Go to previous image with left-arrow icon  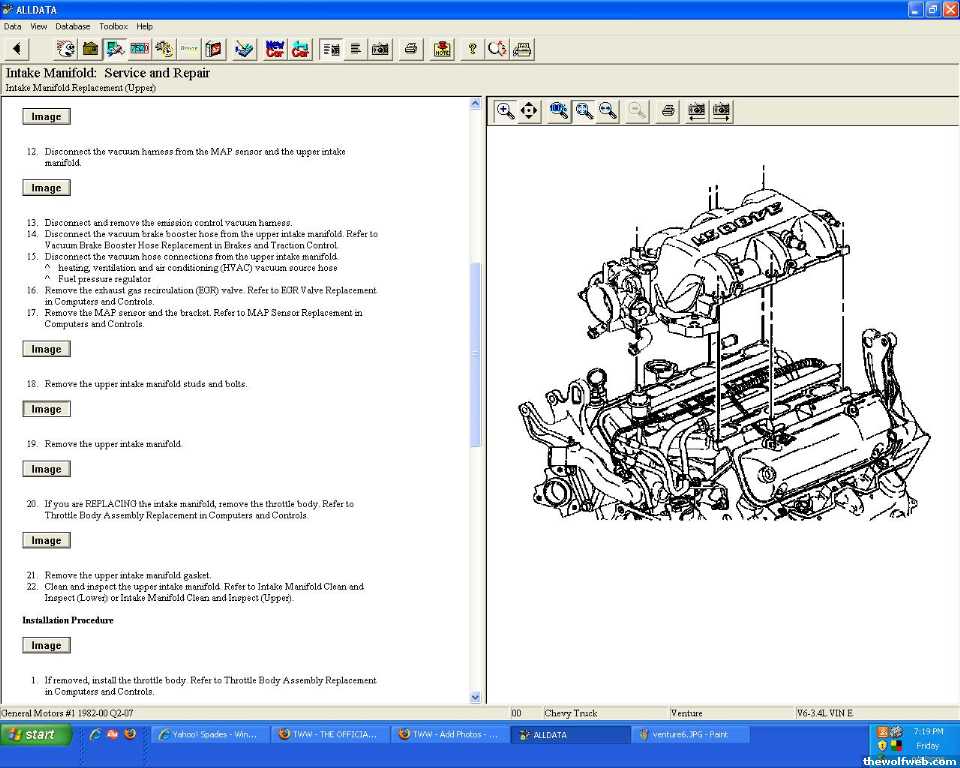(x=696, y=111)
